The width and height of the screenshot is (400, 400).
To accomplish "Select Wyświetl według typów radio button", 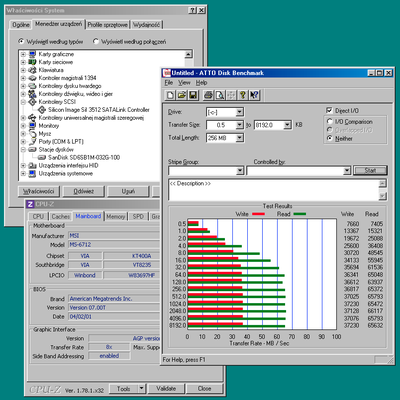I will [22, 41].
